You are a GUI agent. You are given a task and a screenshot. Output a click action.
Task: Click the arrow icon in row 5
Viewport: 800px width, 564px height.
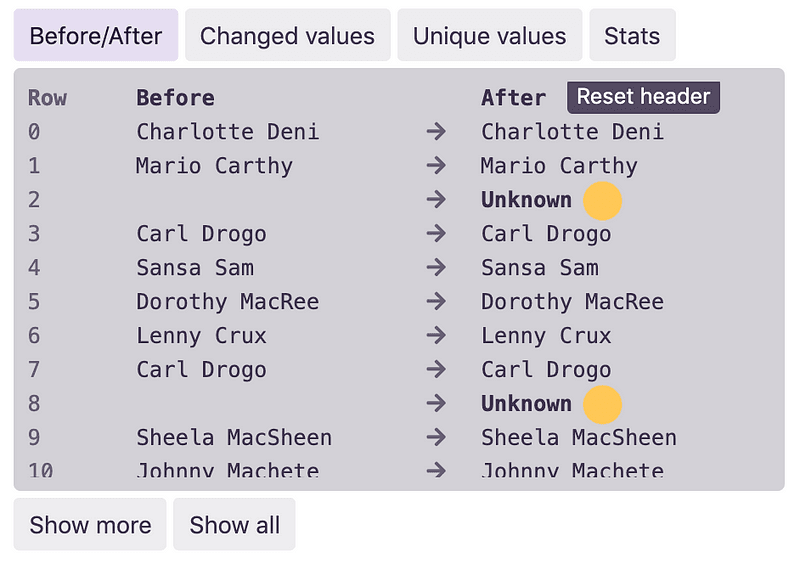(436, 301)
